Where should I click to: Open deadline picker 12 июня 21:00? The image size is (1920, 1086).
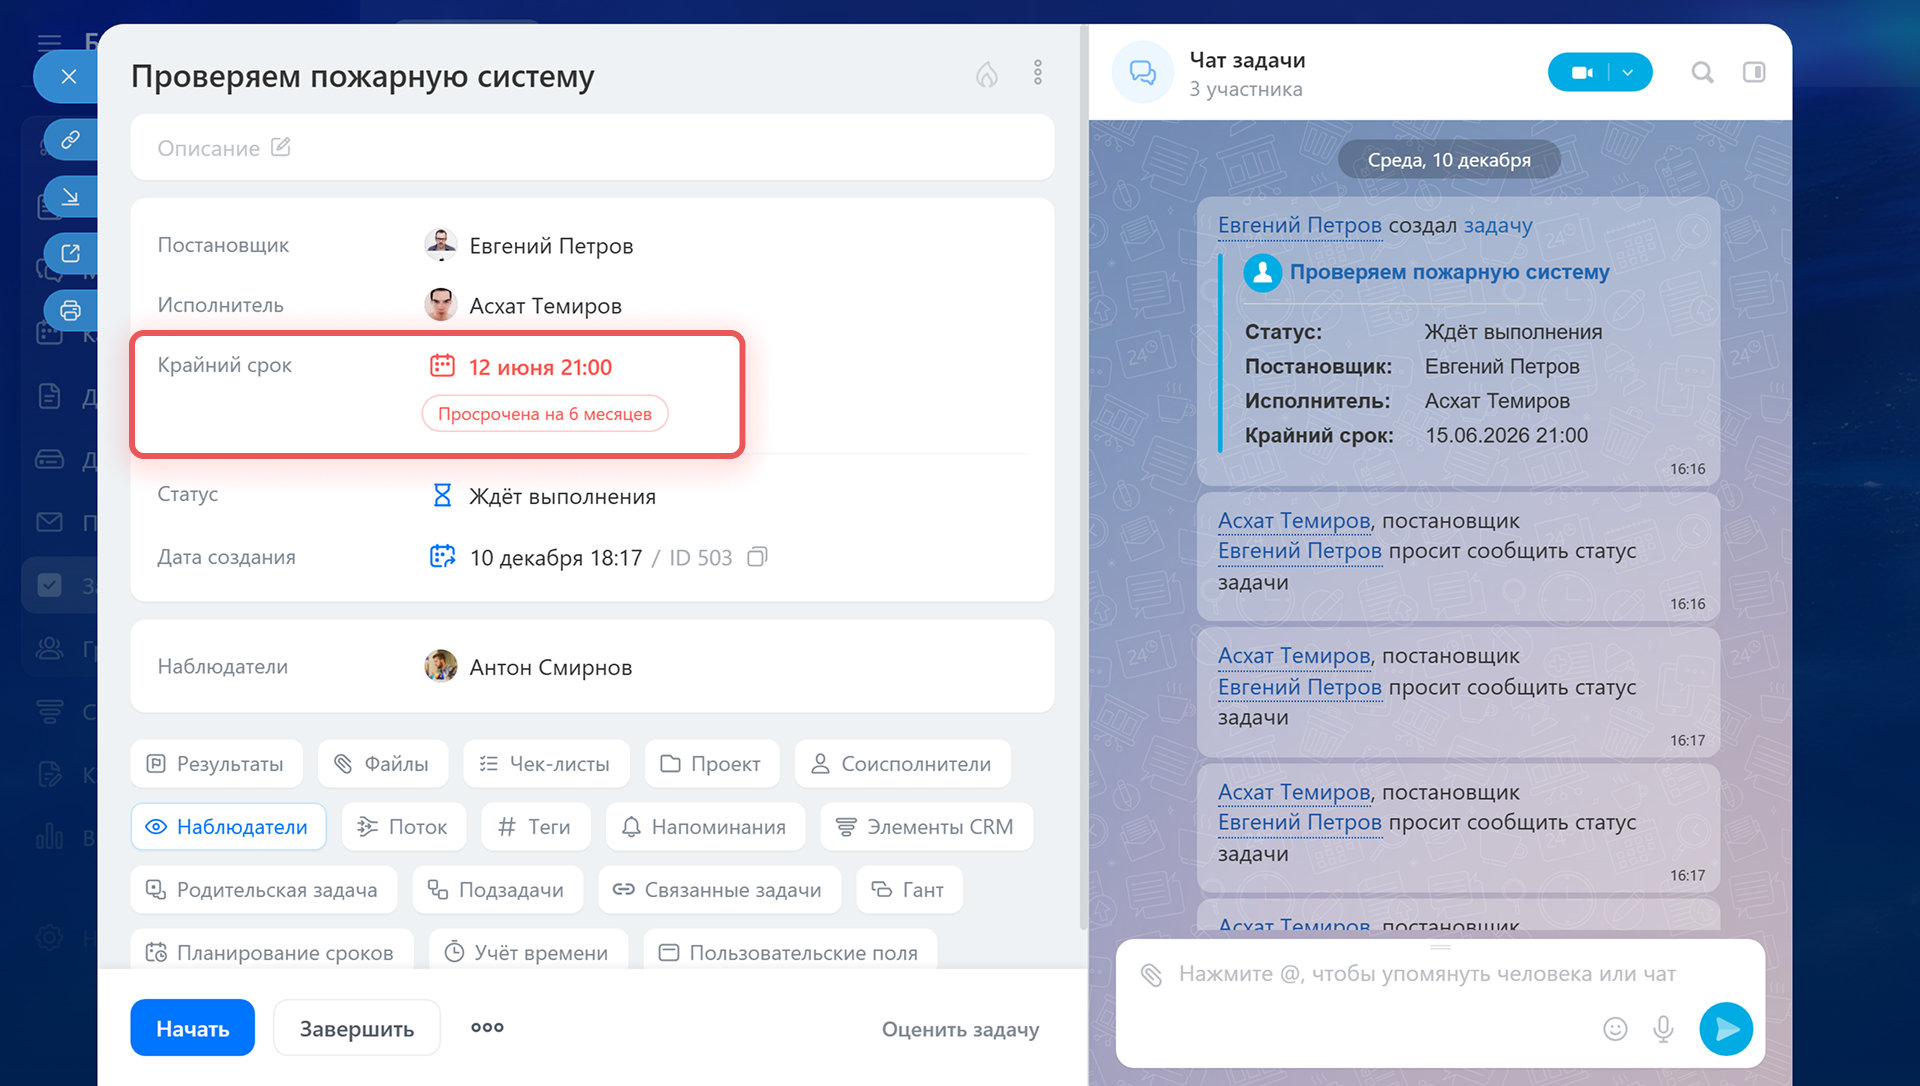tap(539, 367)
